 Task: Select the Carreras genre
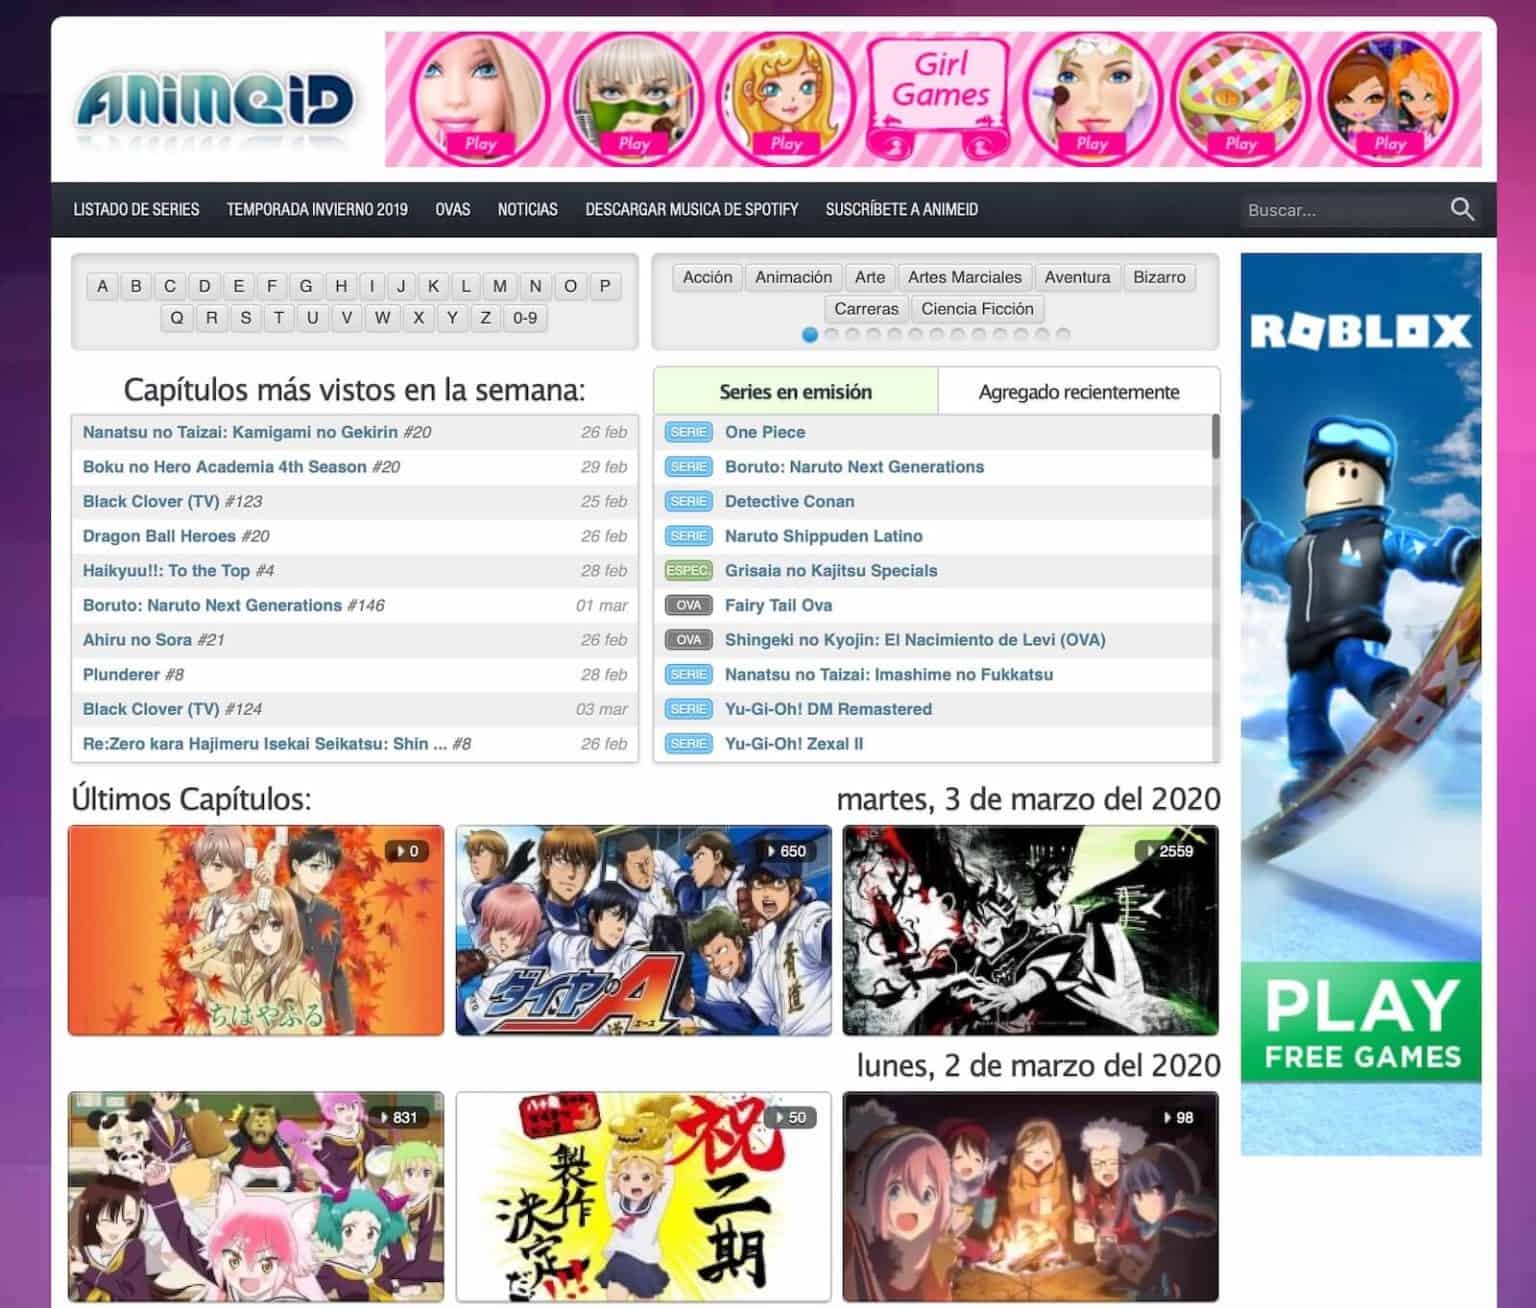[x=866, y=309]
